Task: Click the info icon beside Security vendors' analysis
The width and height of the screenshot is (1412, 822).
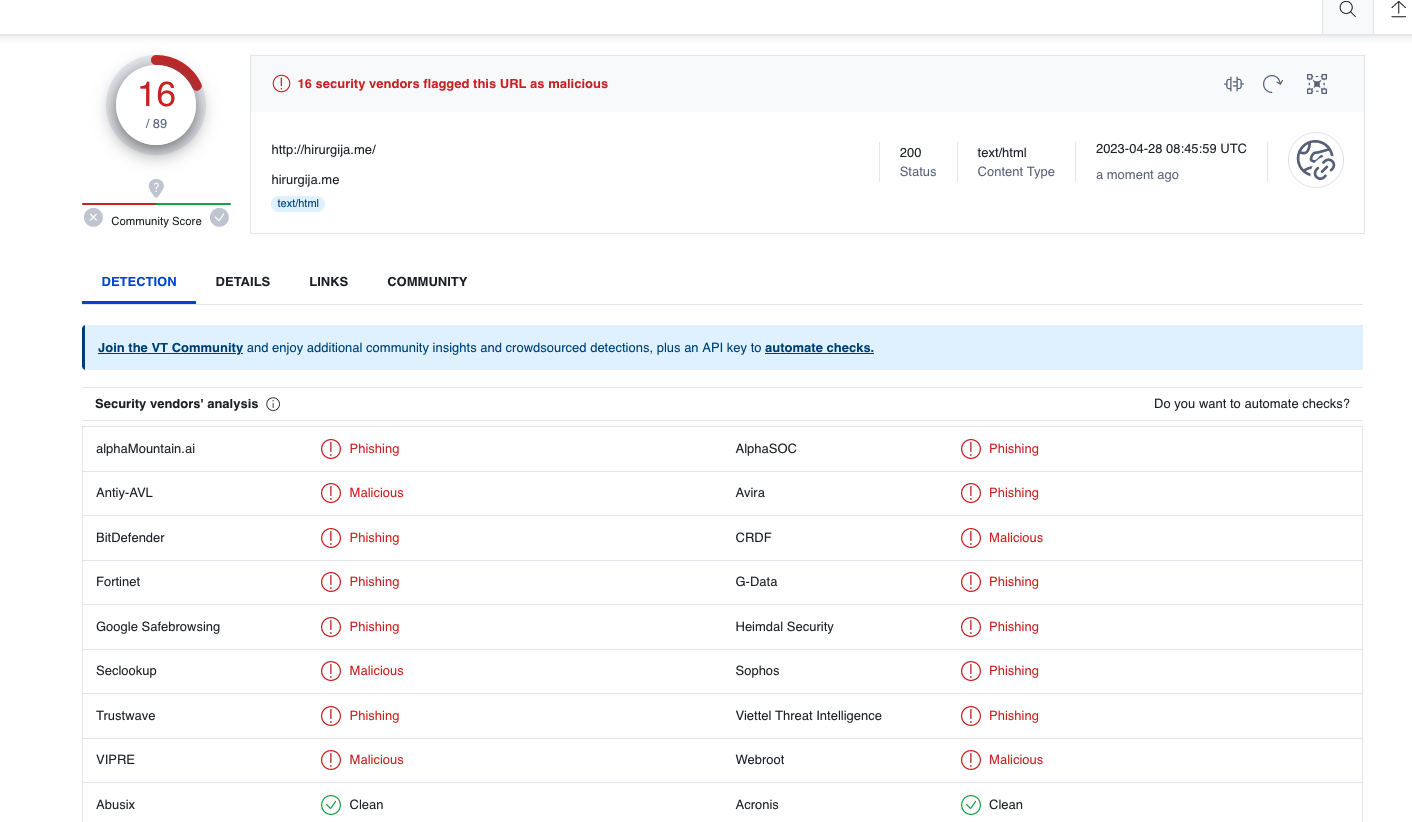Action: click(x=273, y=404)
